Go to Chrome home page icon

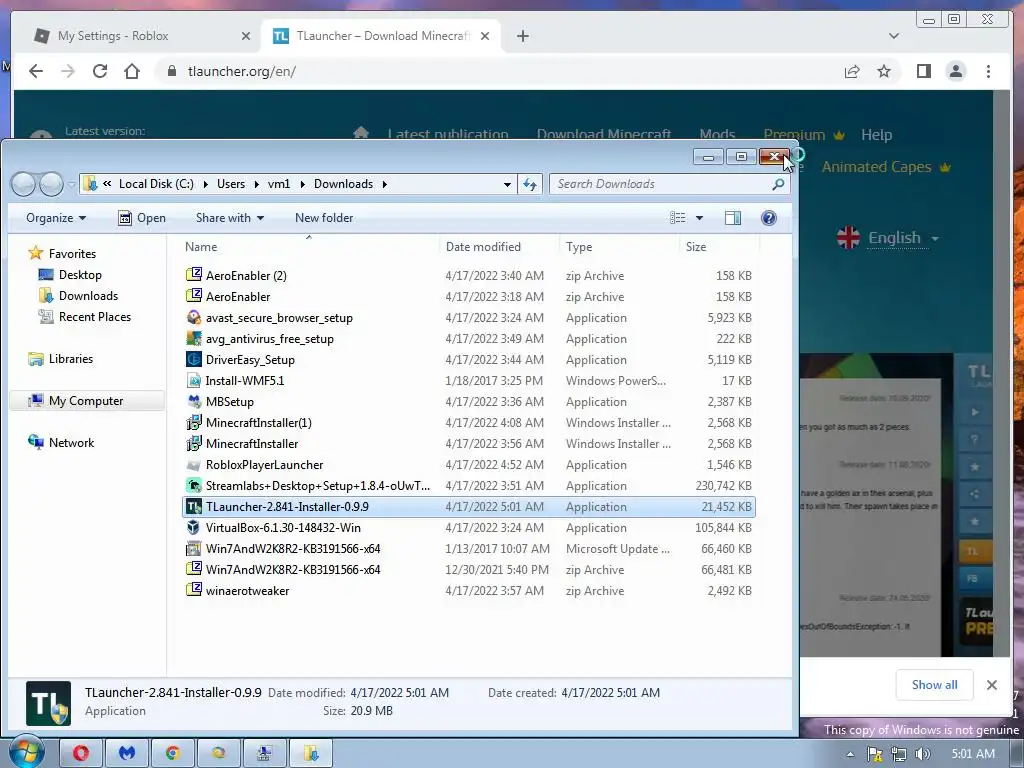132,71
